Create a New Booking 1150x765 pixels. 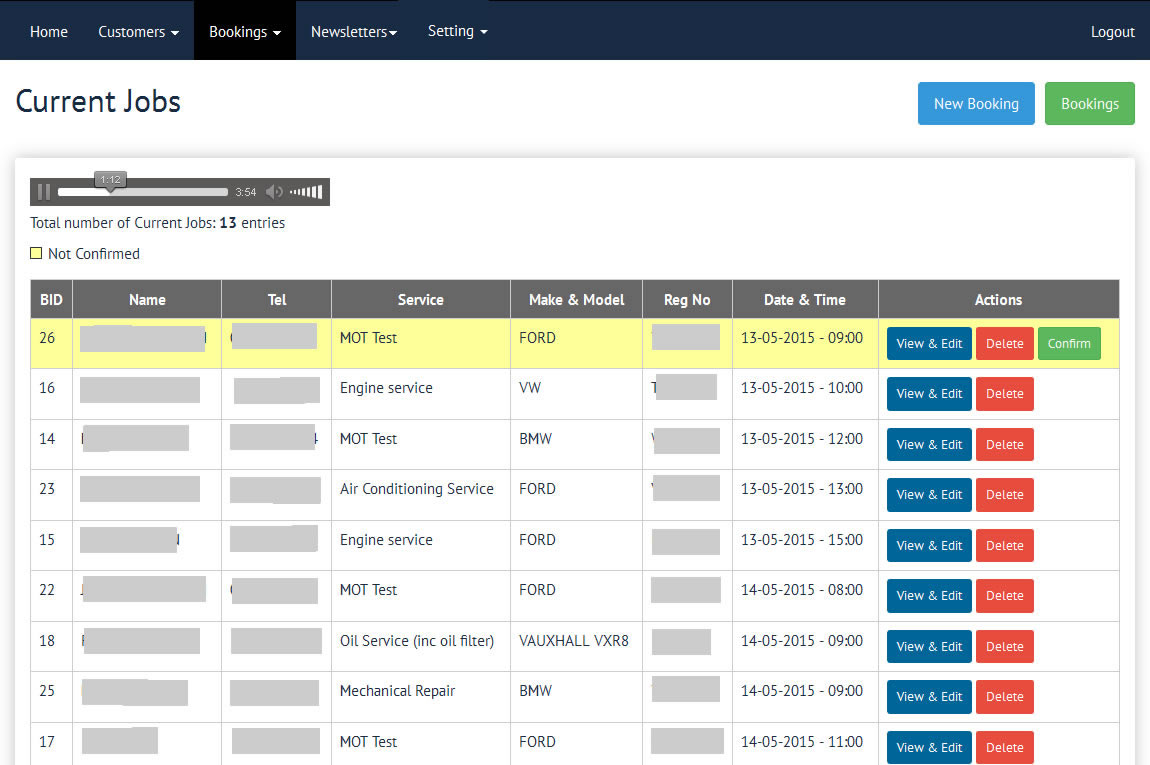tap(976, 104)
